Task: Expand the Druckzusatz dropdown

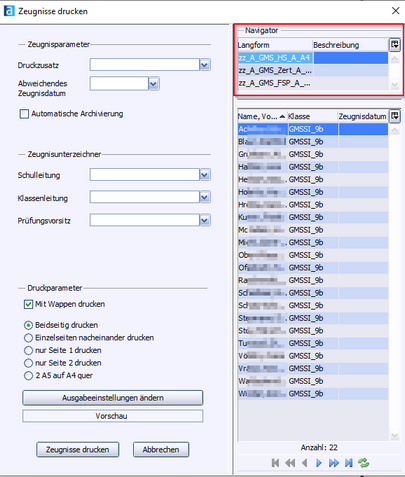Action: tap(205, 65)
